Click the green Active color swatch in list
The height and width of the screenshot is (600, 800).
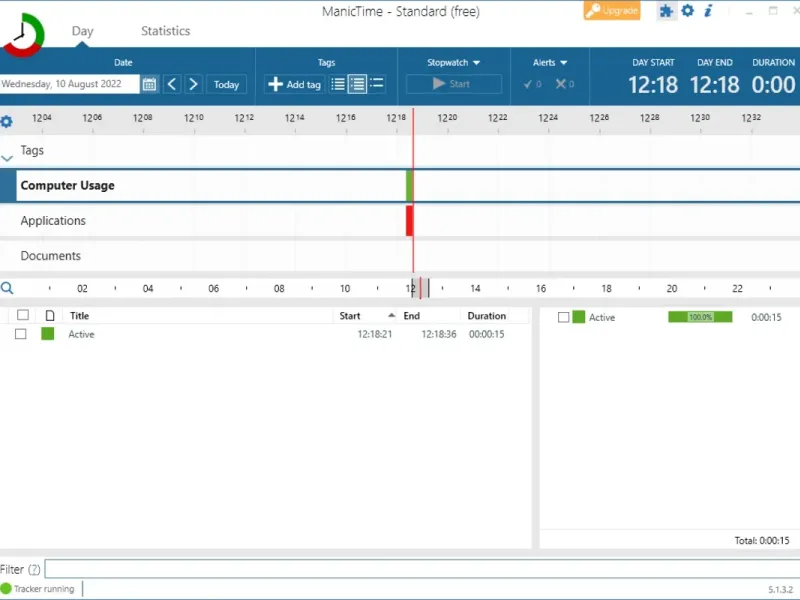coord(47,334)
